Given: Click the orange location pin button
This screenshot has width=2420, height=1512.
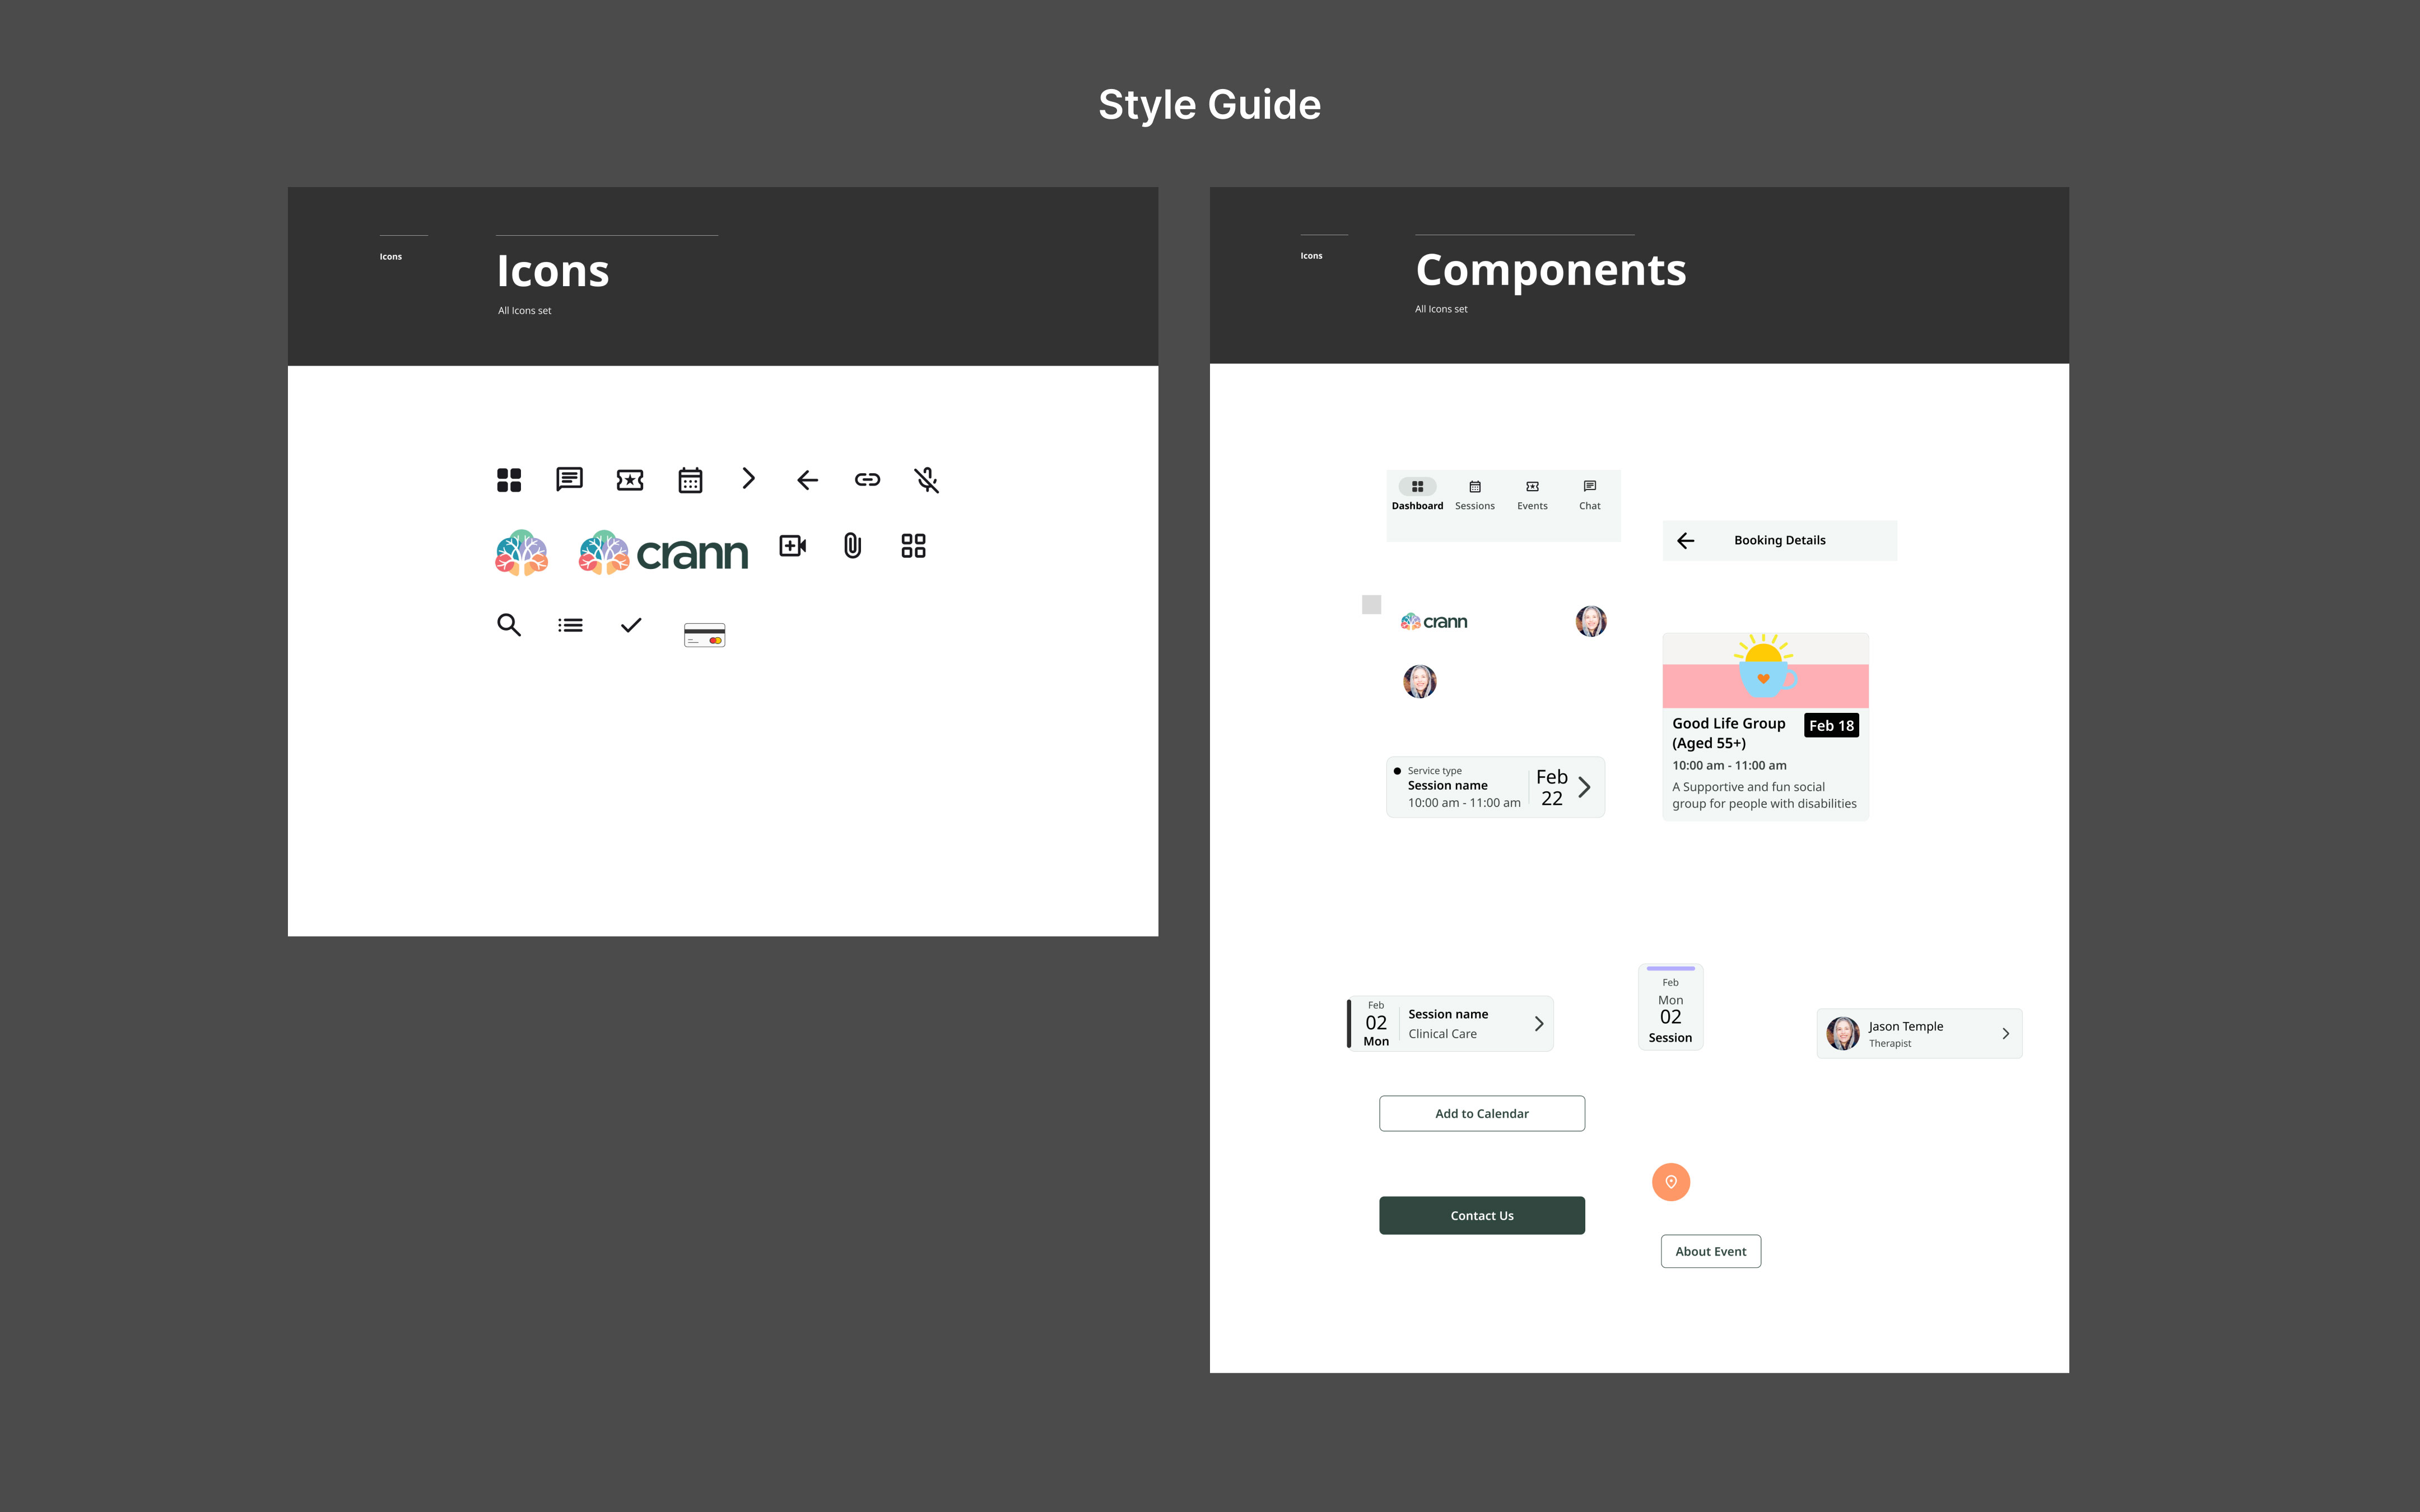Looking at the screenshot, I should coord(1671,1182).
